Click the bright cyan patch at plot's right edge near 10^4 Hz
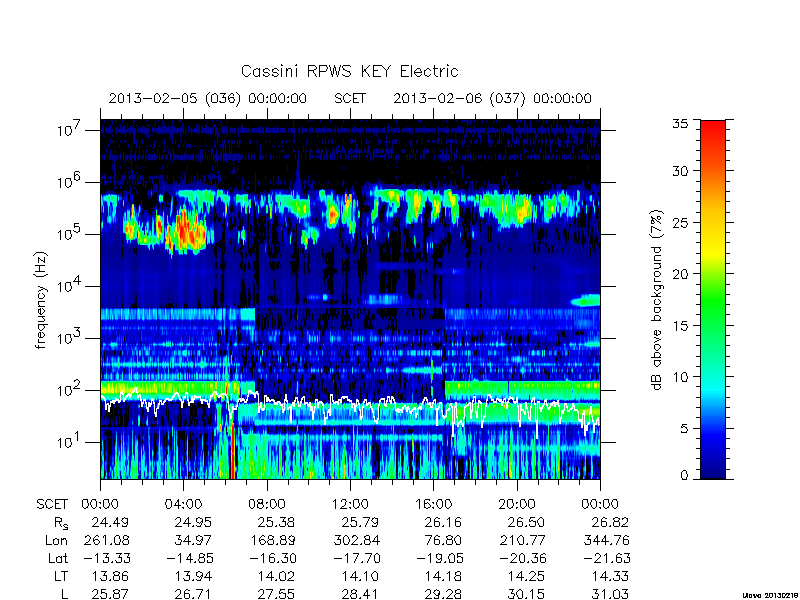 tap(586, 301)
